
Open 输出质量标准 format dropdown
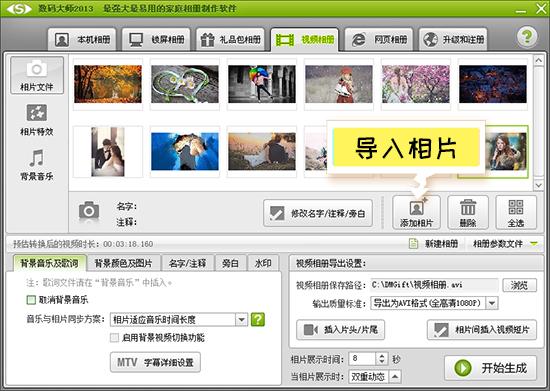pyautogui.click(x=434, y=303)
